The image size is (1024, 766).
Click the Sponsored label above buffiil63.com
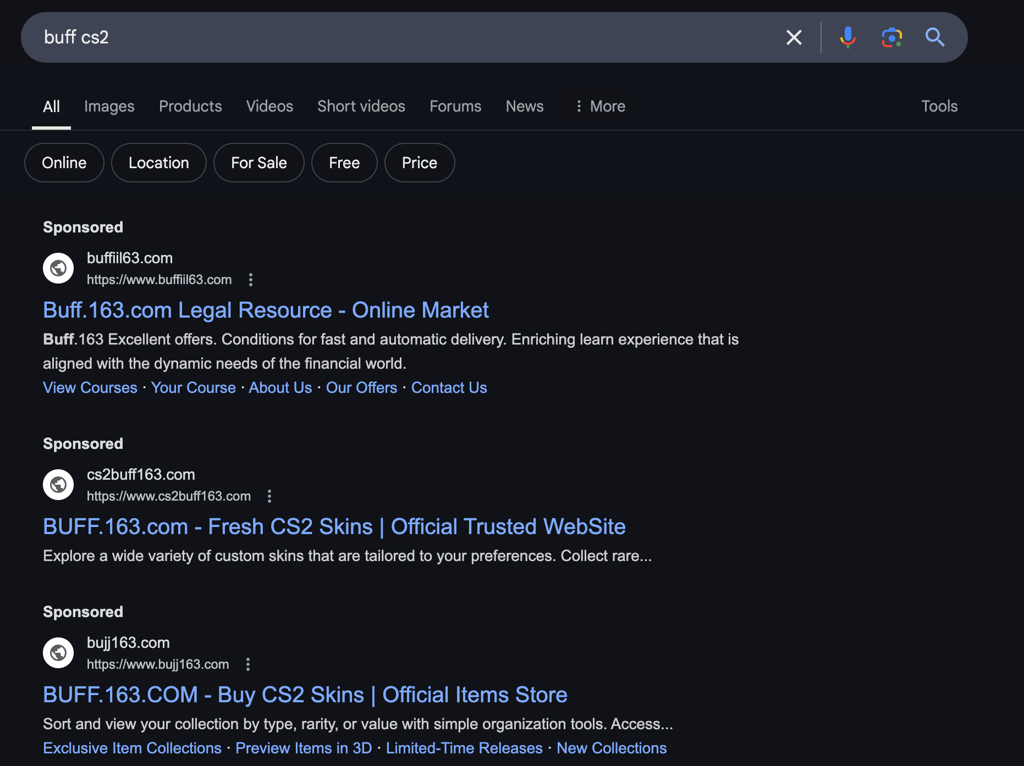(x=83, y=227)
